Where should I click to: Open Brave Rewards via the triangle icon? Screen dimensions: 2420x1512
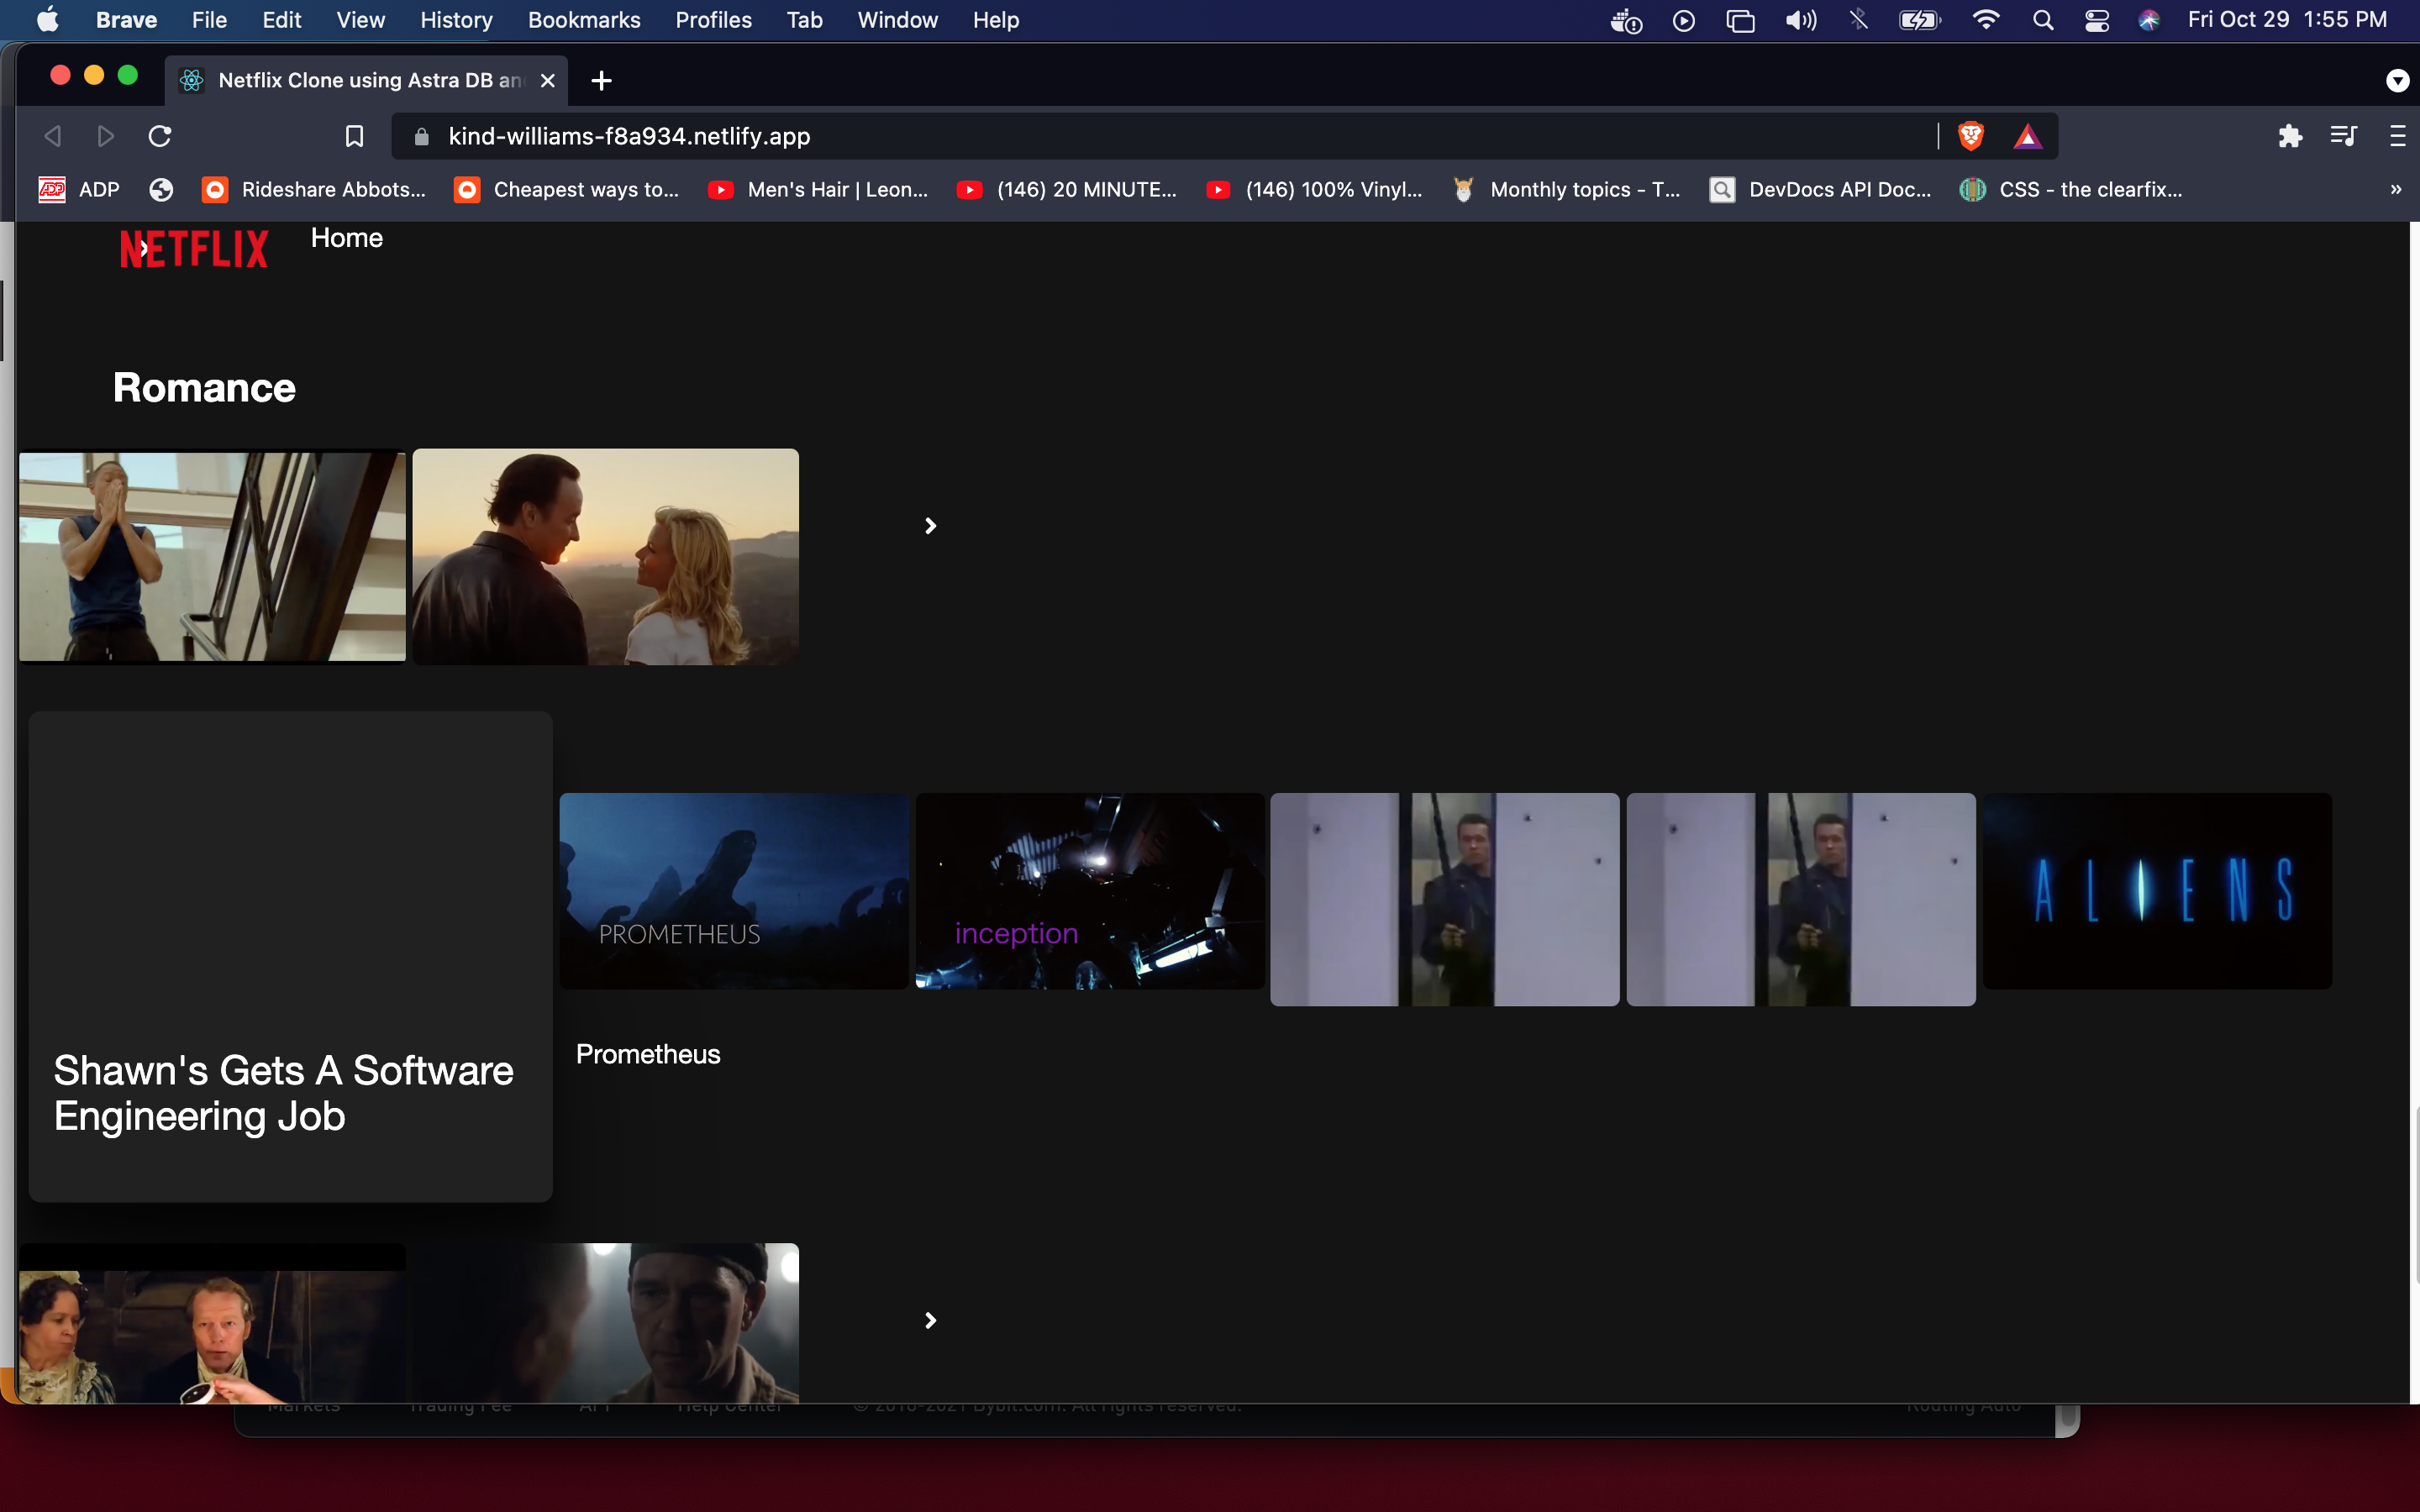(x=2027, y=136)
